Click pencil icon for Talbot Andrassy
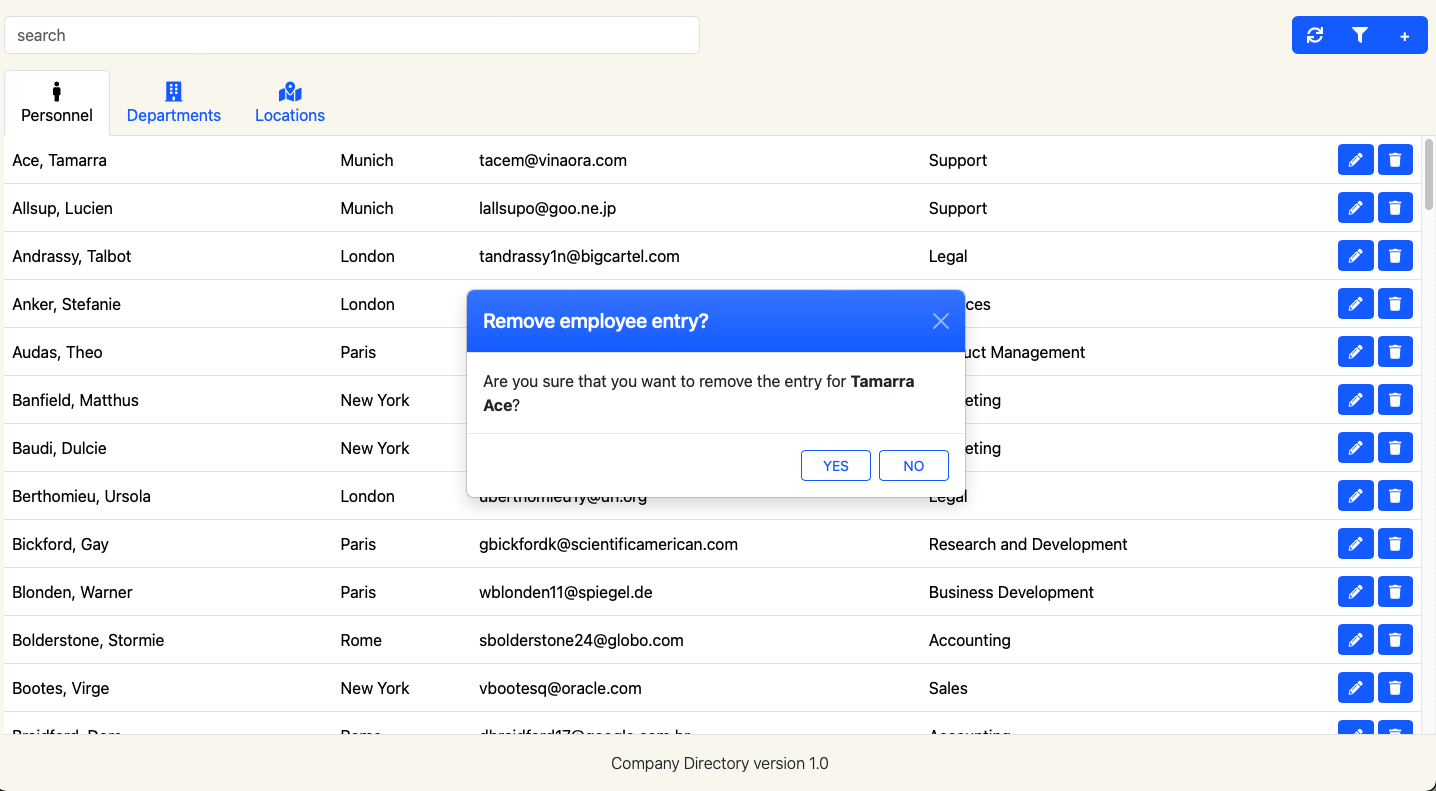Viewport: 1436px width, 791px height. click(1355, 256)
